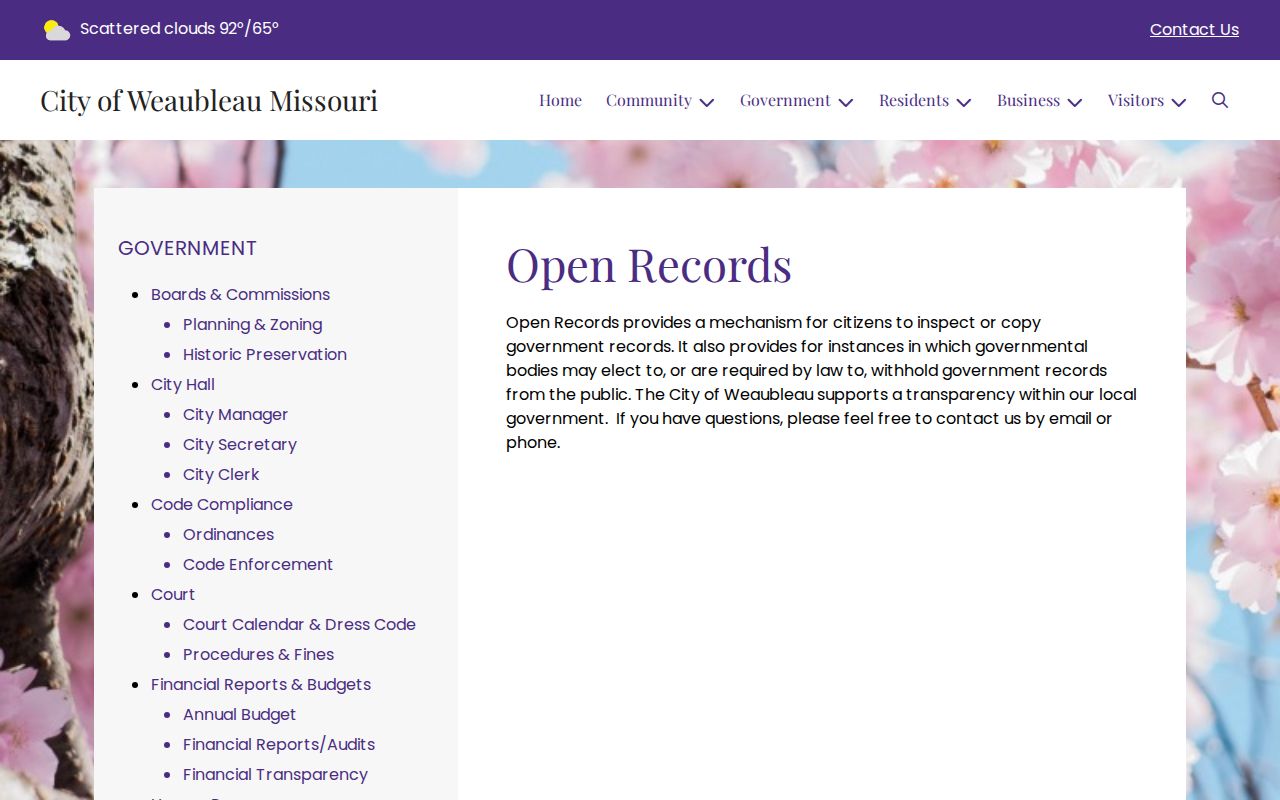Click the scattered clouds weather icon
Image resolution: width=1280 pixels, height=800 pixels.
(x=57, y=30)
